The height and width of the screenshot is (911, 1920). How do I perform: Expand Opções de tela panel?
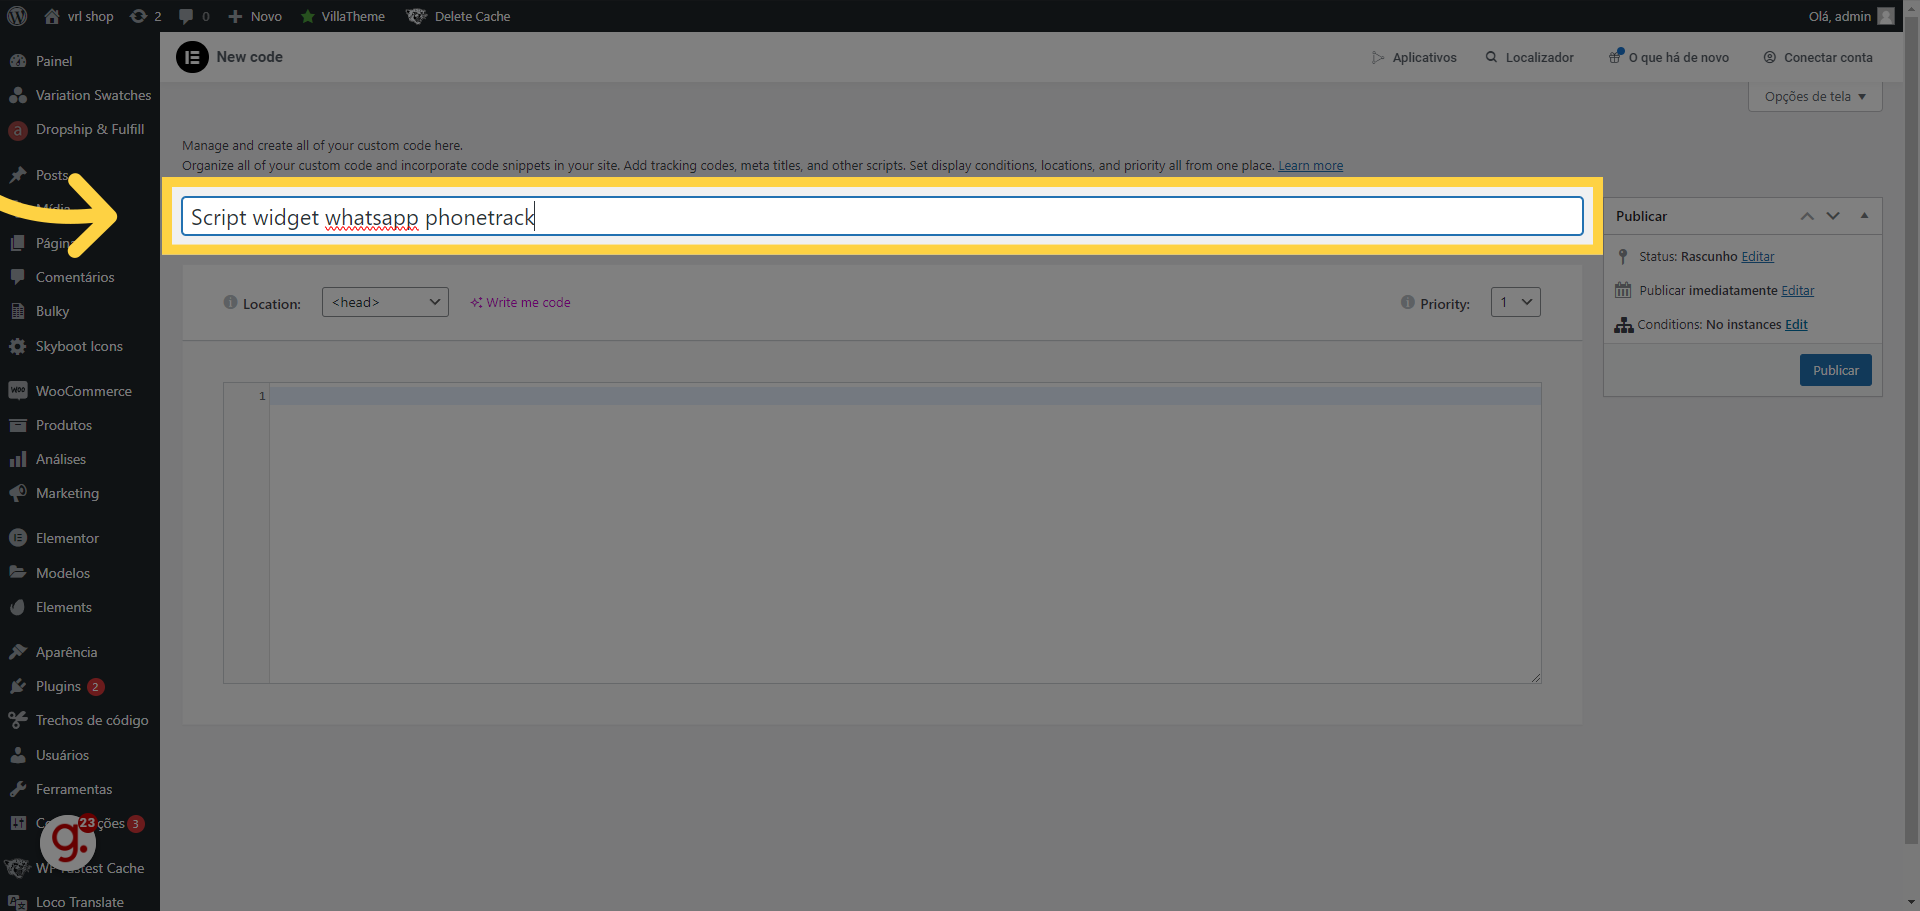tap(1815, 96)
